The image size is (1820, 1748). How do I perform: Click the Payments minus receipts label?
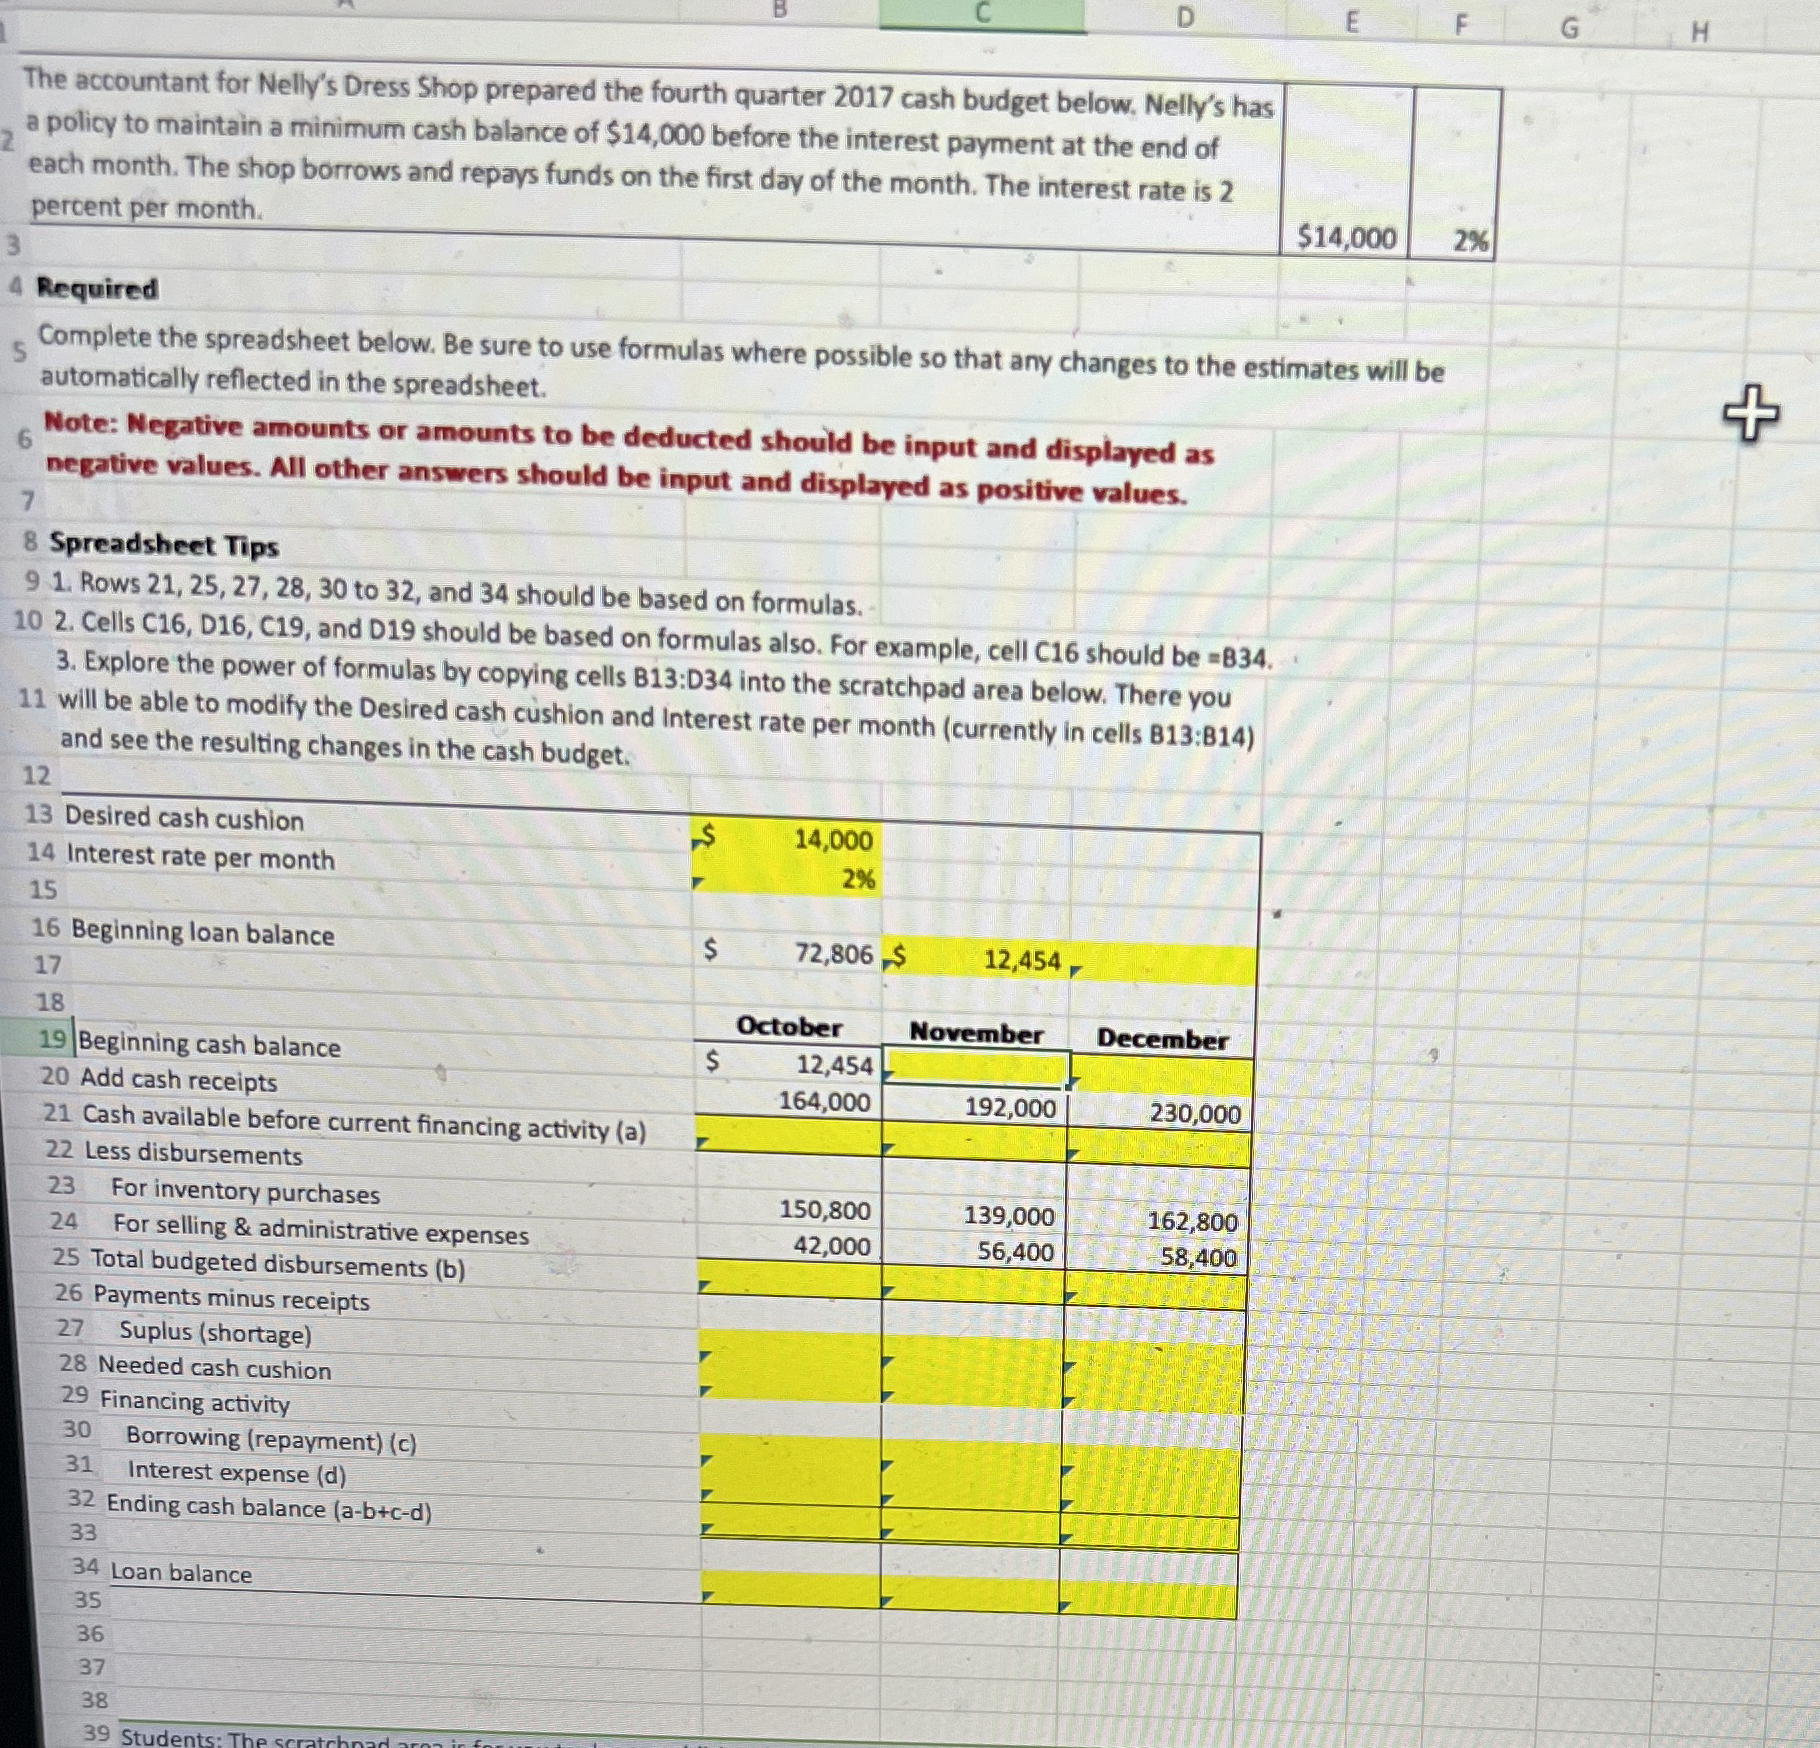click(x=231, y=1298)
